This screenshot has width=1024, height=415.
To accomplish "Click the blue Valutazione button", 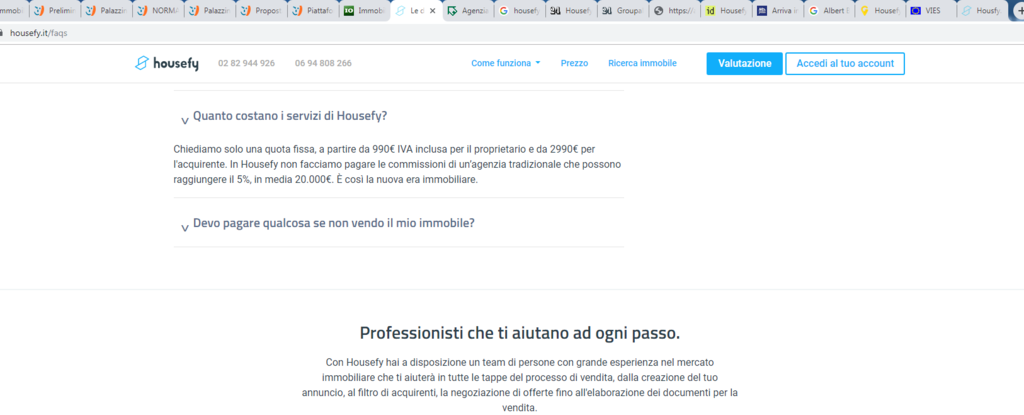I will (x=744, y=63).
